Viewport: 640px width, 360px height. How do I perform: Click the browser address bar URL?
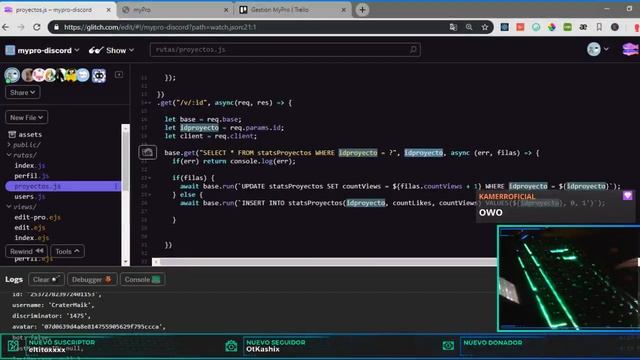[160, 27]
